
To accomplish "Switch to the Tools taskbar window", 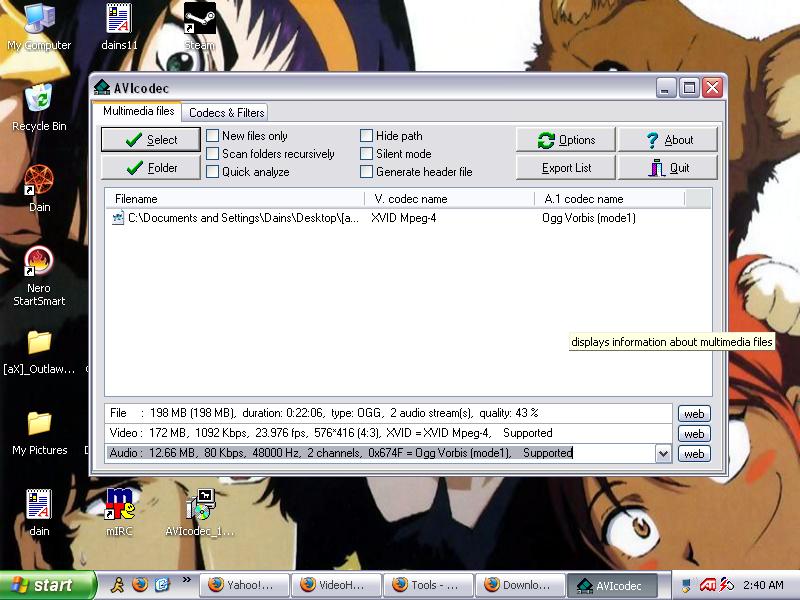I will pos(428,585).
